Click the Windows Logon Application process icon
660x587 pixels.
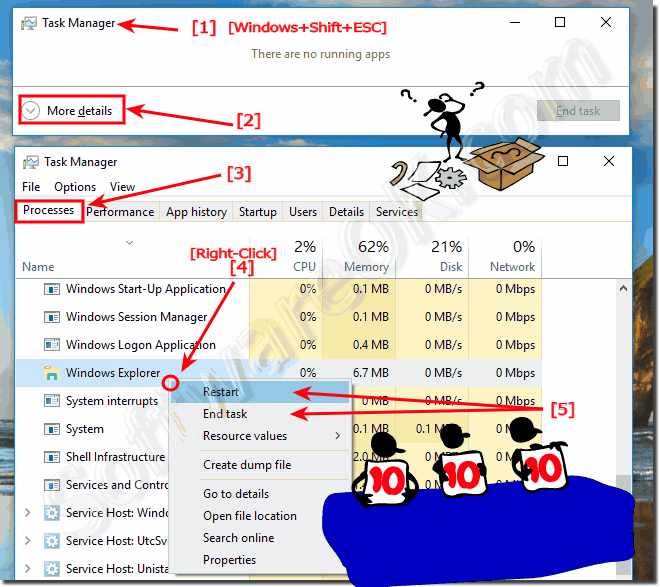[x=52, y=345]
